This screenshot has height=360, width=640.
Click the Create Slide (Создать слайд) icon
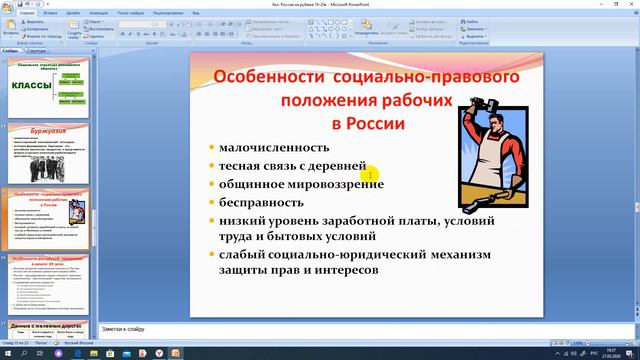74,25
